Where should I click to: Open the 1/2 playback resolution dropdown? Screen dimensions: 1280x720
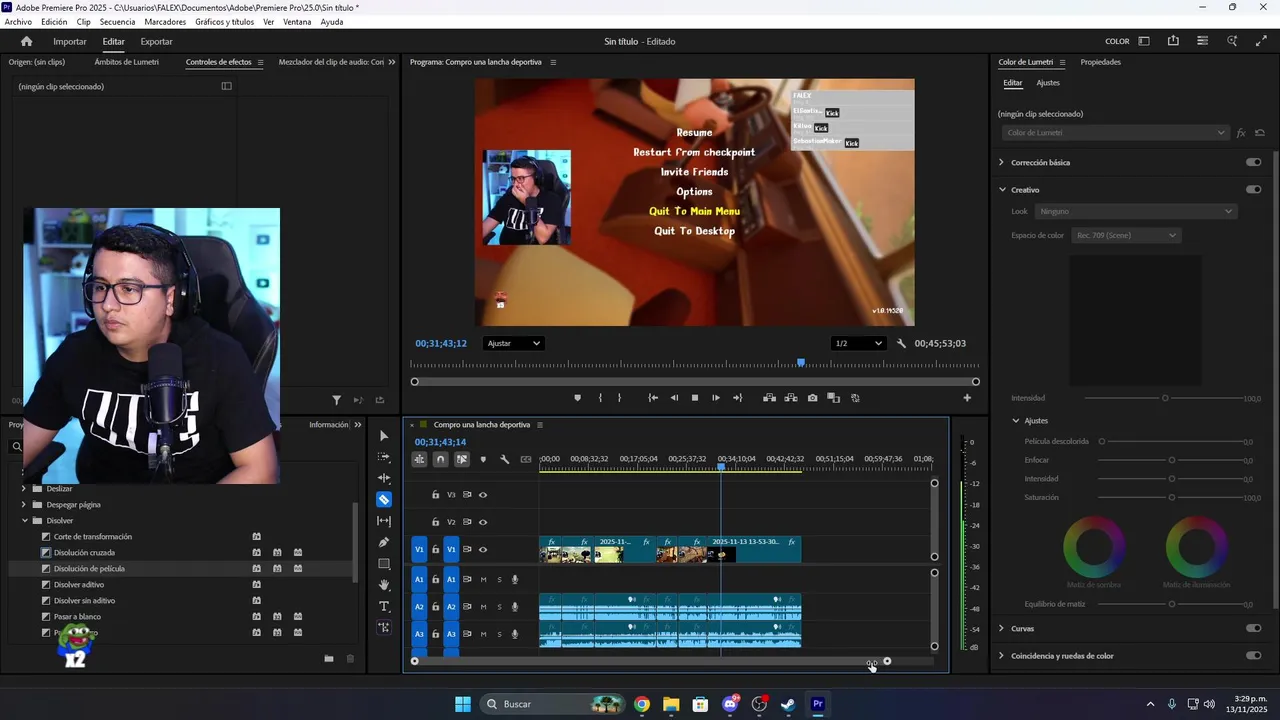click(x=859, y=343)
